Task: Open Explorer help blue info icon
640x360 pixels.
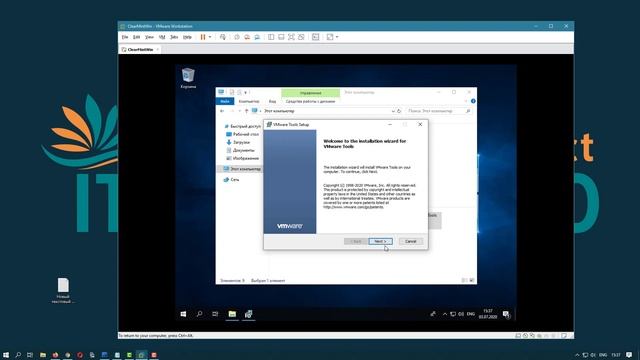Action: [473, 101]
